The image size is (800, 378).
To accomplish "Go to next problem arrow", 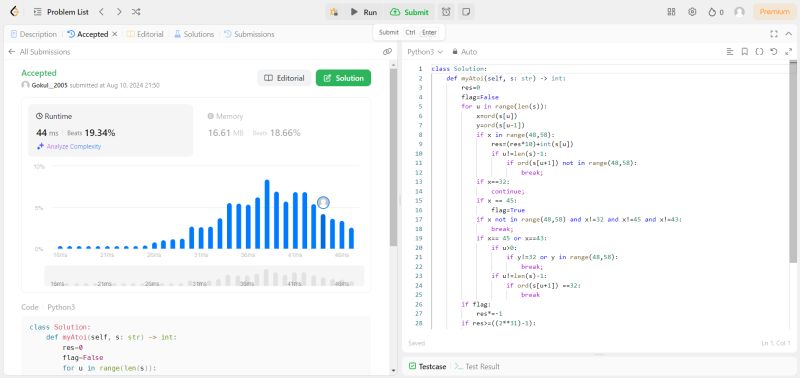I will [118, 12].
